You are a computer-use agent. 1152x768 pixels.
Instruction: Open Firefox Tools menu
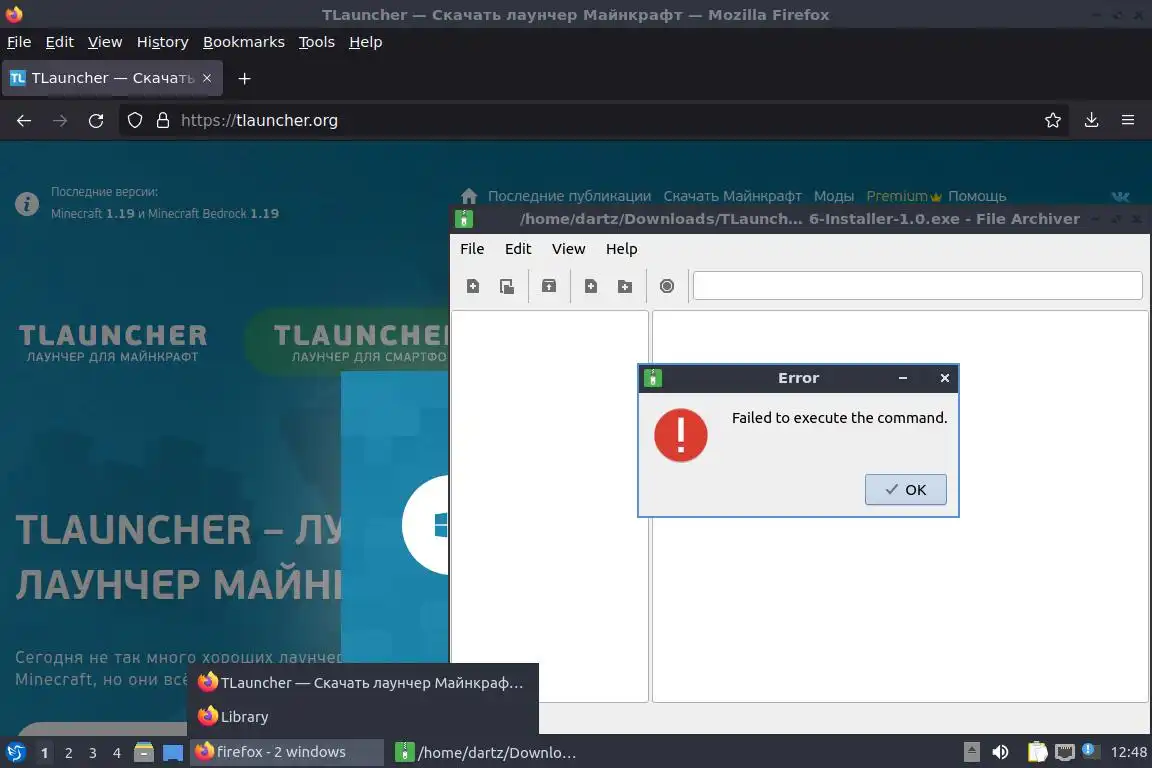[x=317, y=42]
